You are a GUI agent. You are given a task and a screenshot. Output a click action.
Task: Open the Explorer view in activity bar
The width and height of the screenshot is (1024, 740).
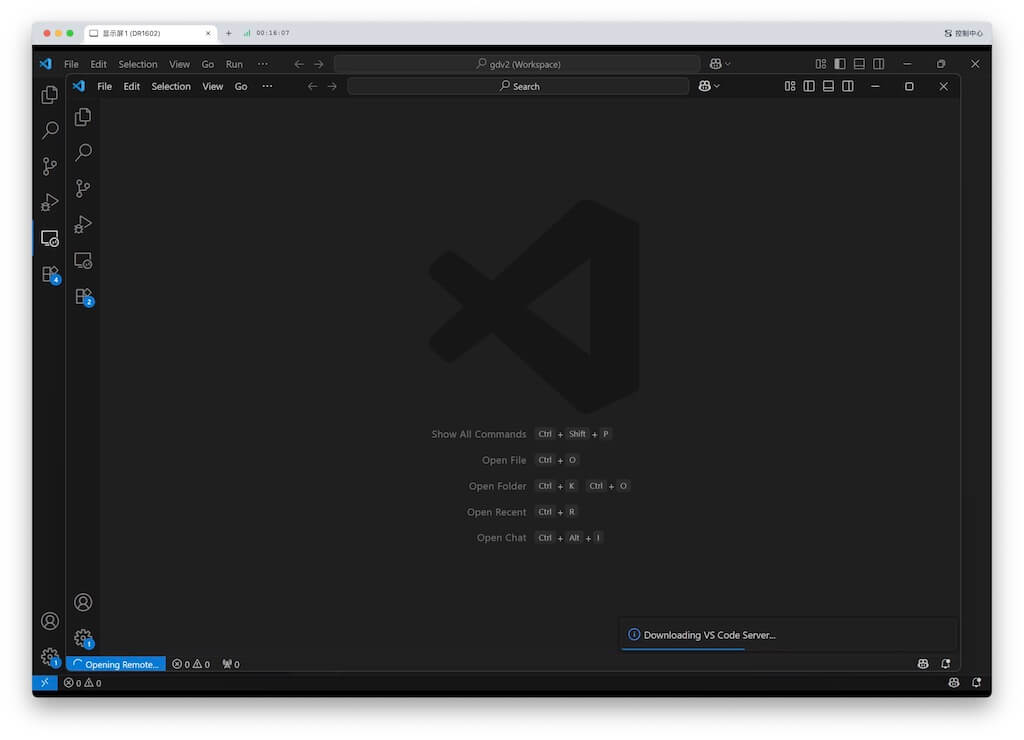(x=84, y=117)
